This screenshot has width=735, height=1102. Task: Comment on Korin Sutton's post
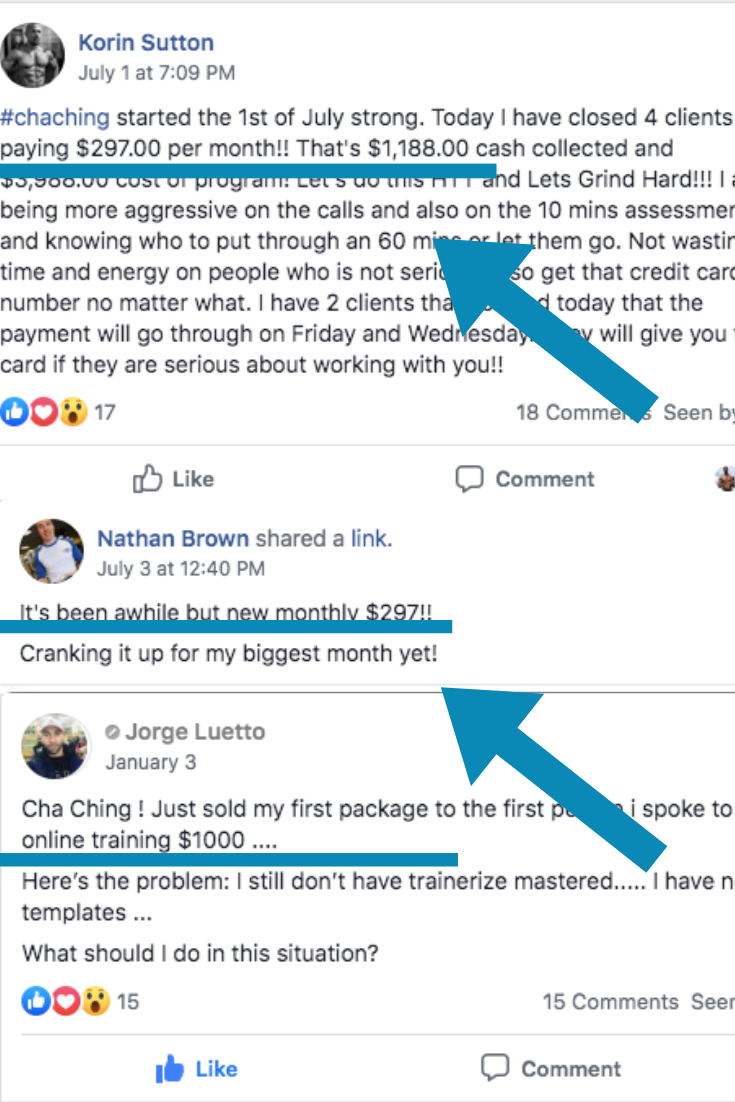525,479
